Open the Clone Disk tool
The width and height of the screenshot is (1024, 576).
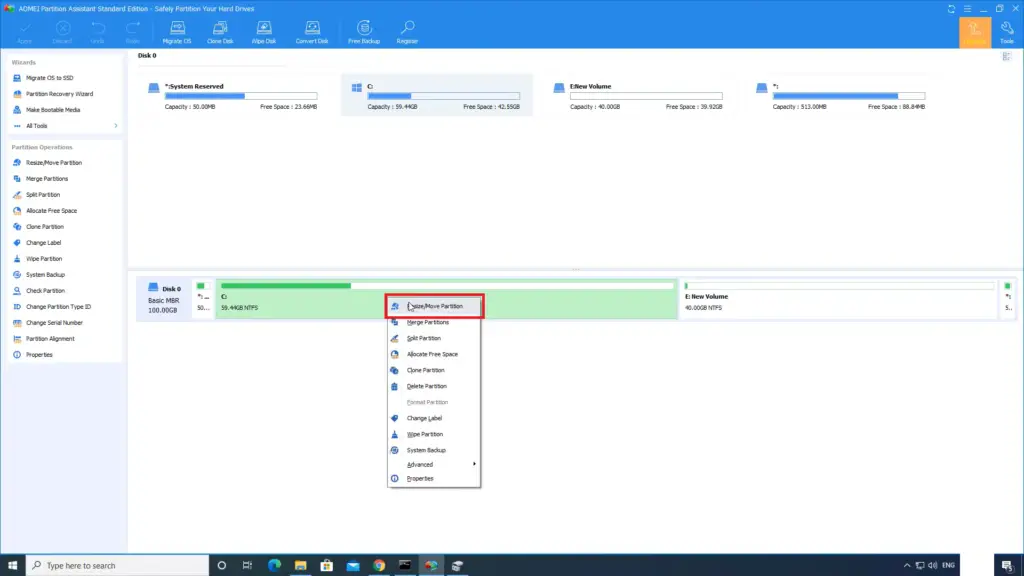point(220,32)
